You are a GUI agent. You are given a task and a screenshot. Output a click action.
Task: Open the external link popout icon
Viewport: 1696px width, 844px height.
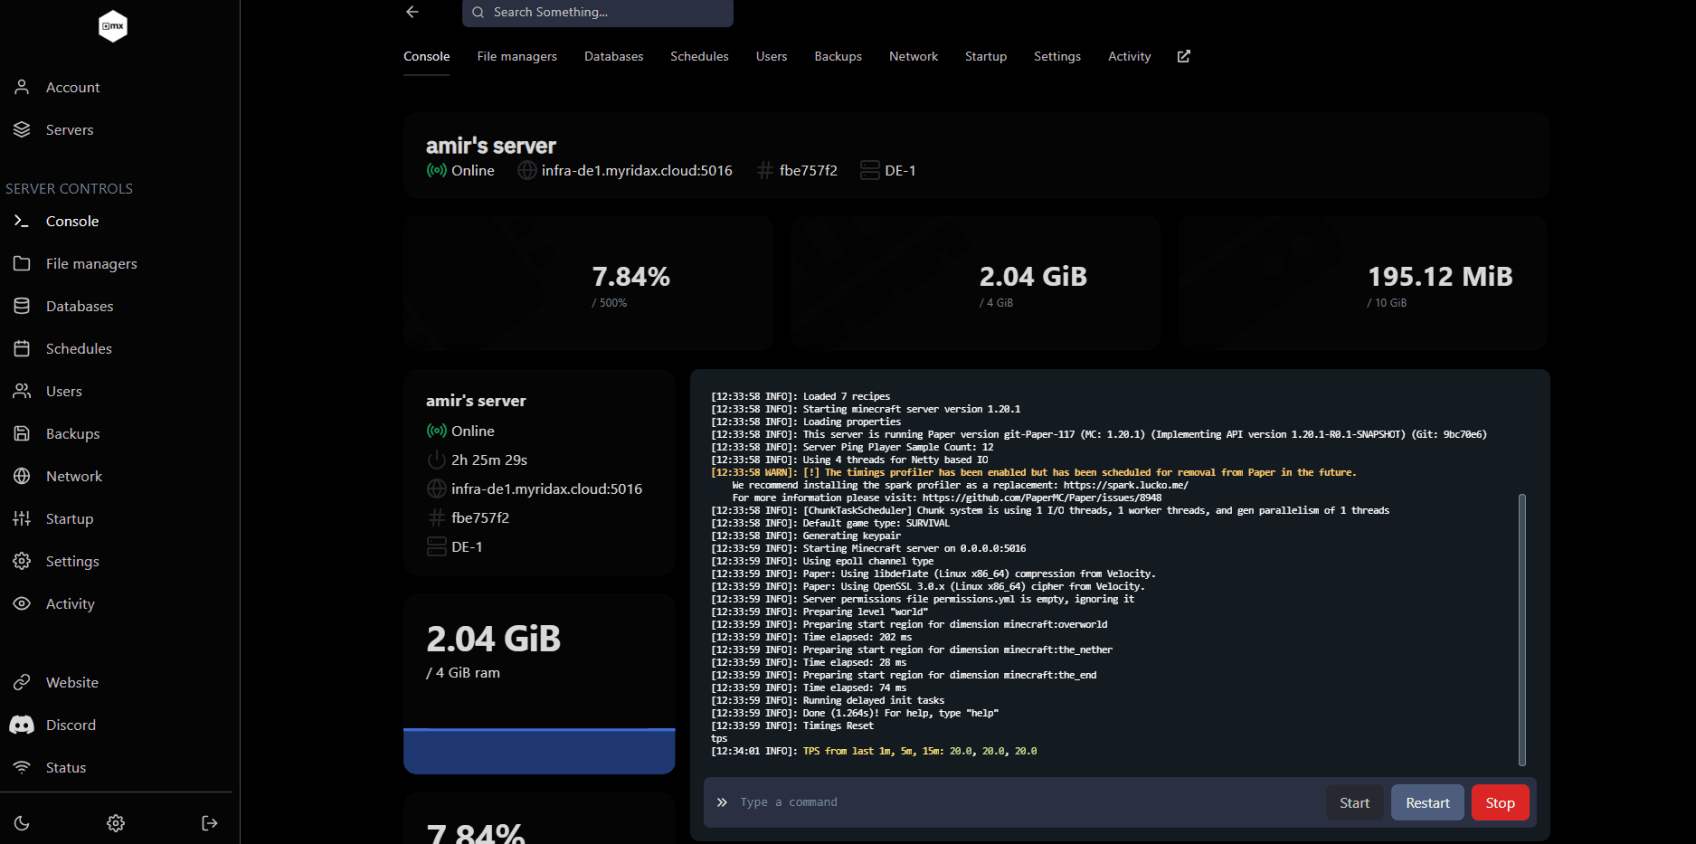(1183, 56)
